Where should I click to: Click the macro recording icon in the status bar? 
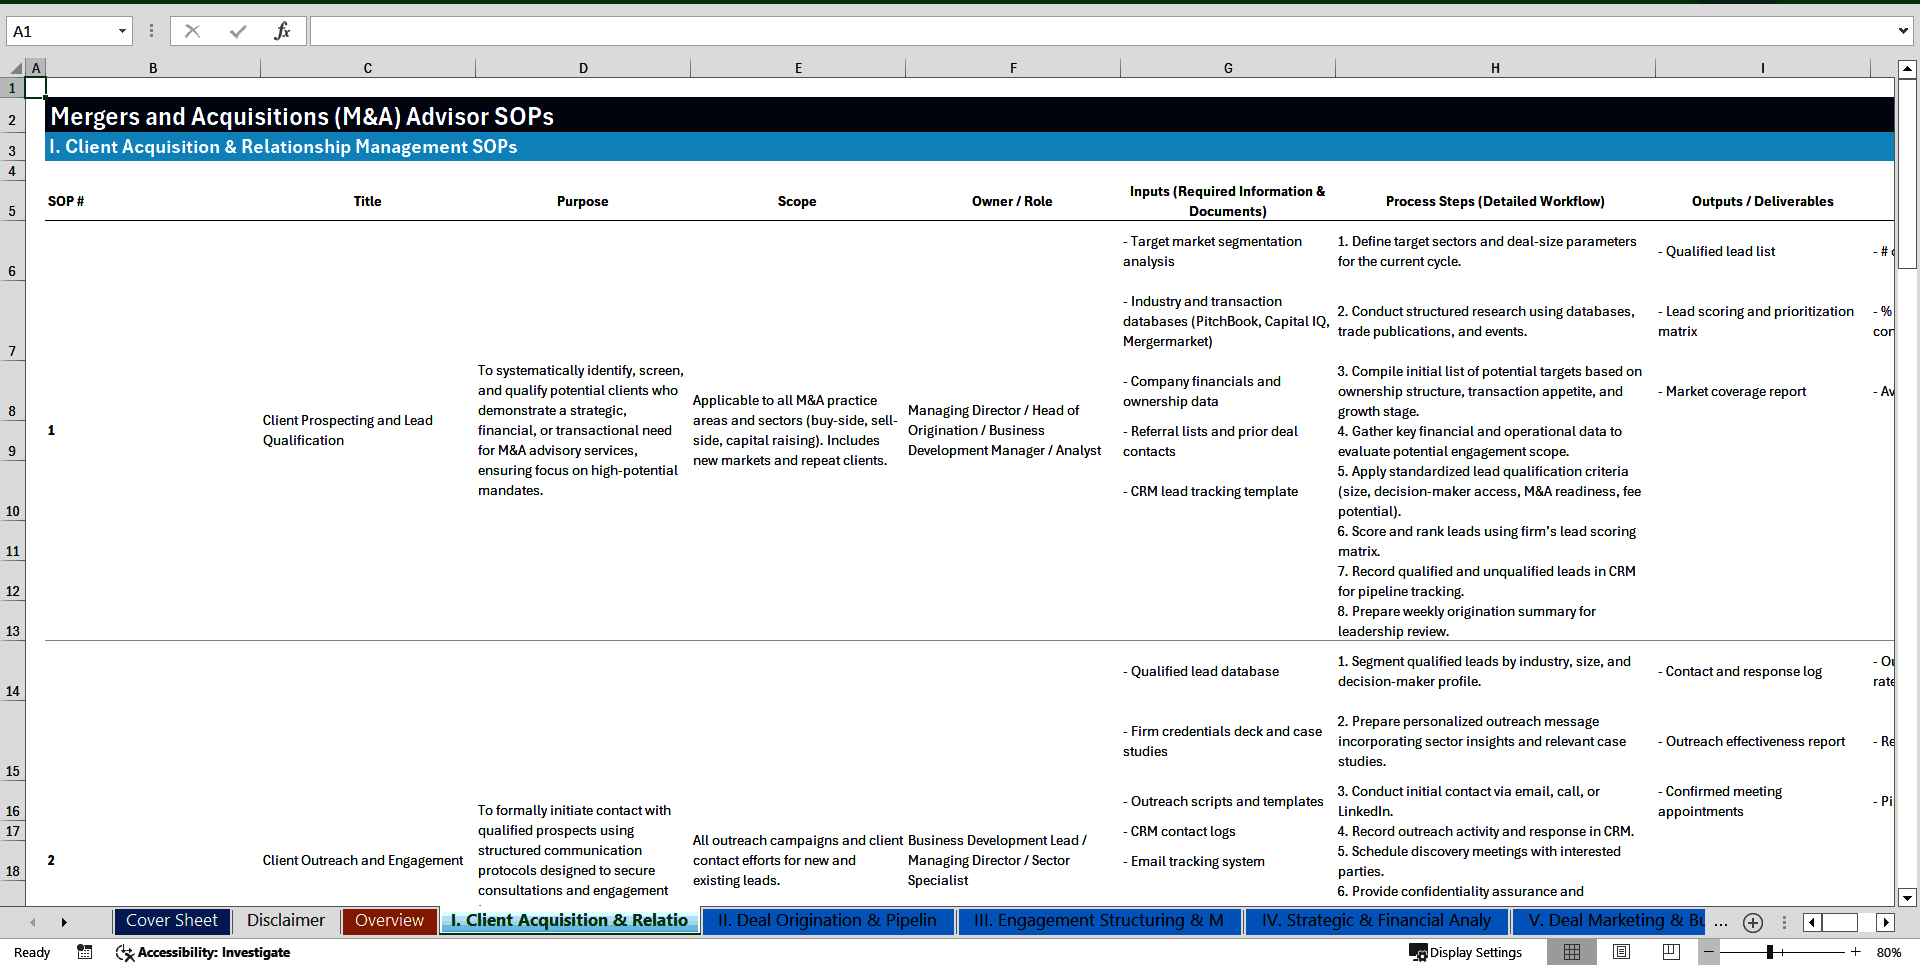85,952
